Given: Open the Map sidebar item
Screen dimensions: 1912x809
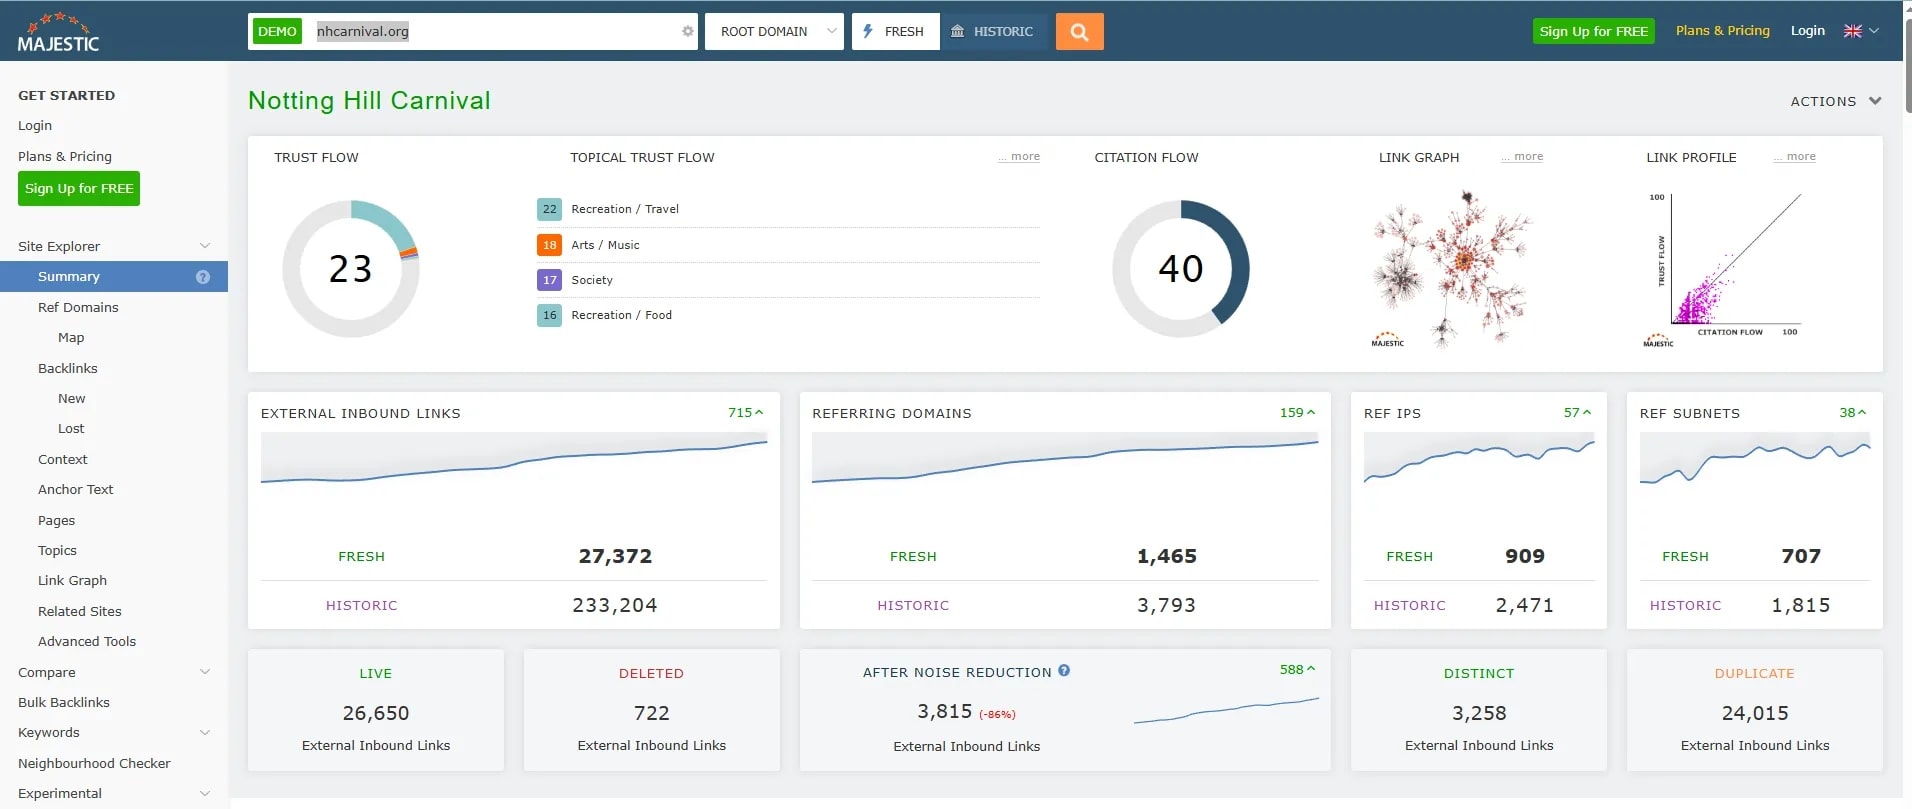Looking at the screenshot, I should point(71,338).
